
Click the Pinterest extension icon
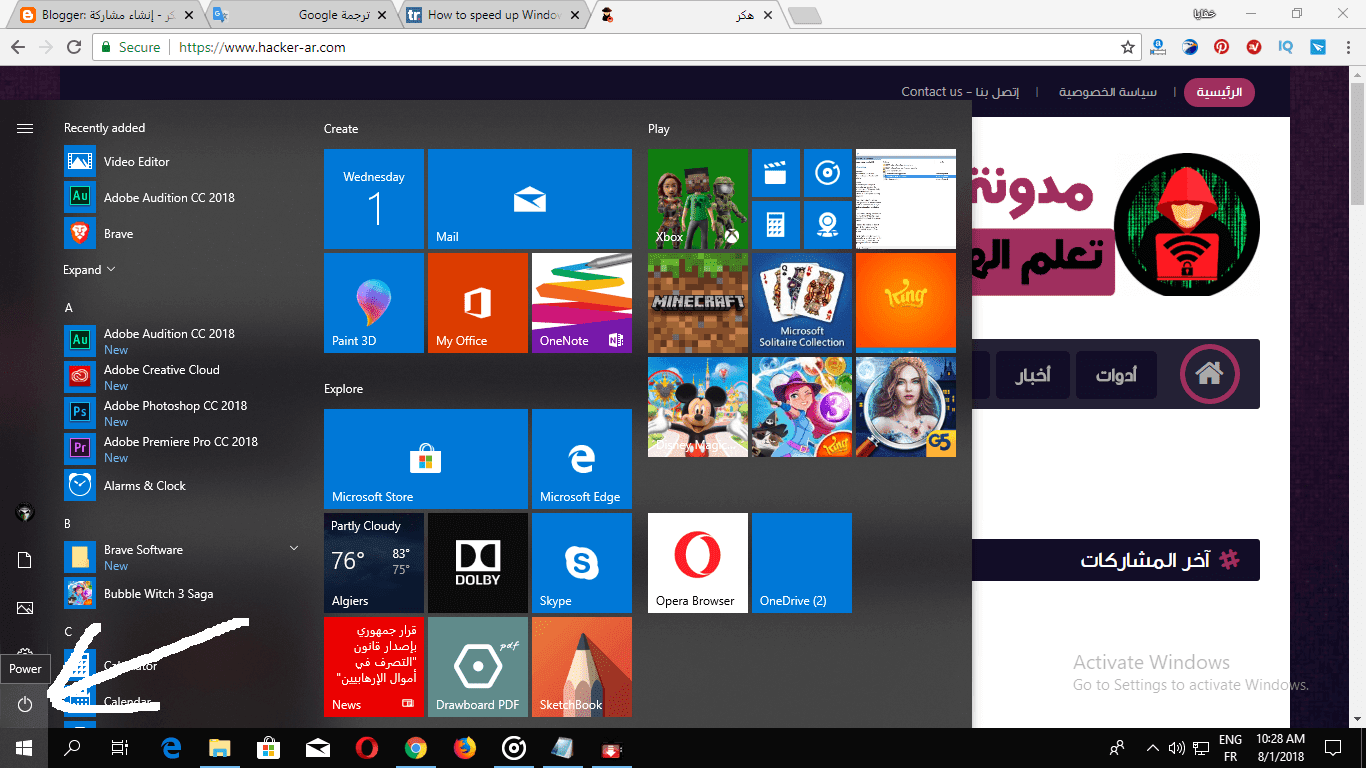1222,47
